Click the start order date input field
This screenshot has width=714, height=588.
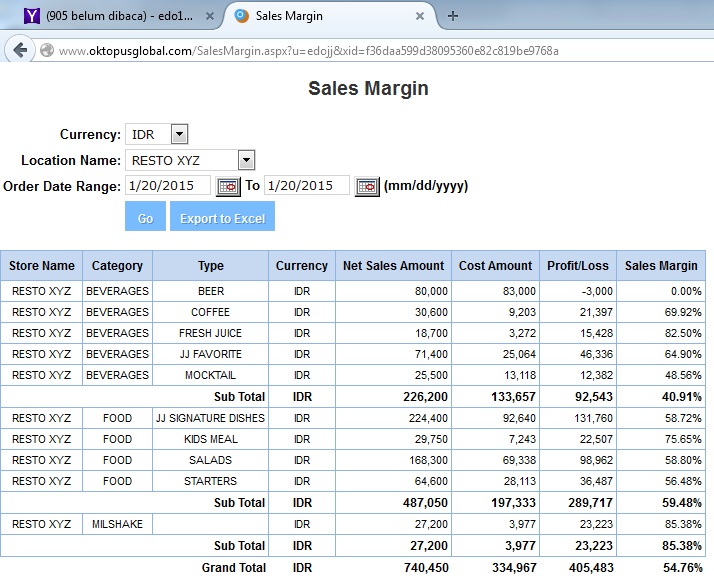[168, 186]
